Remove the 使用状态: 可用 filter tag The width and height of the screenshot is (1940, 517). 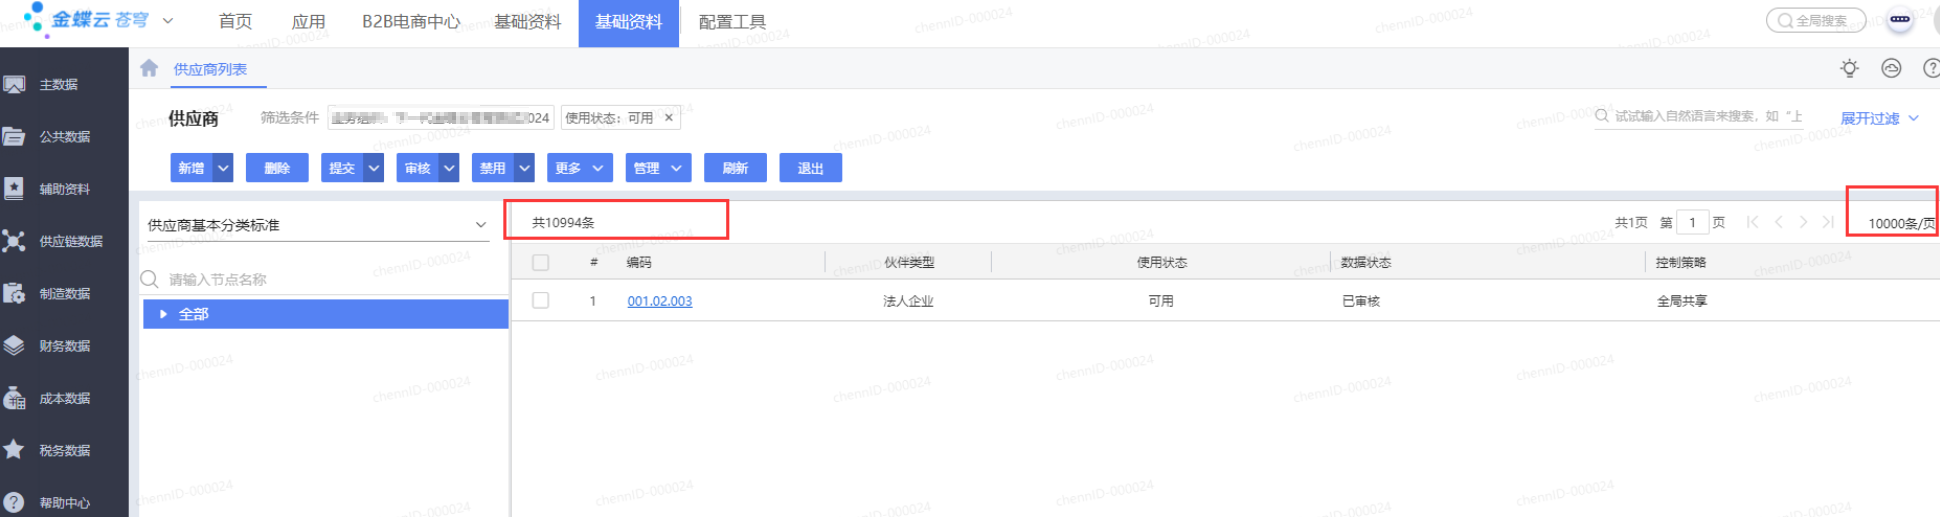coord(669,118)
